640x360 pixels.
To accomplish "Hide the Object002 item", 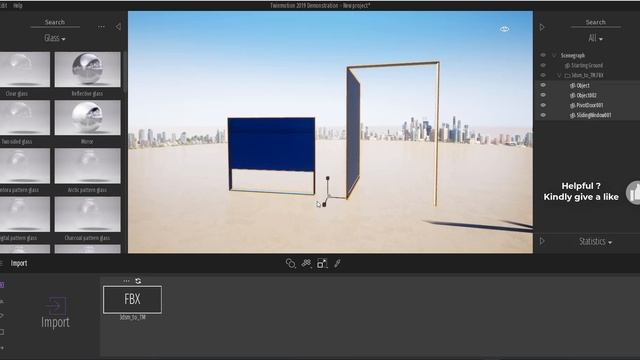I will (543, 95).
